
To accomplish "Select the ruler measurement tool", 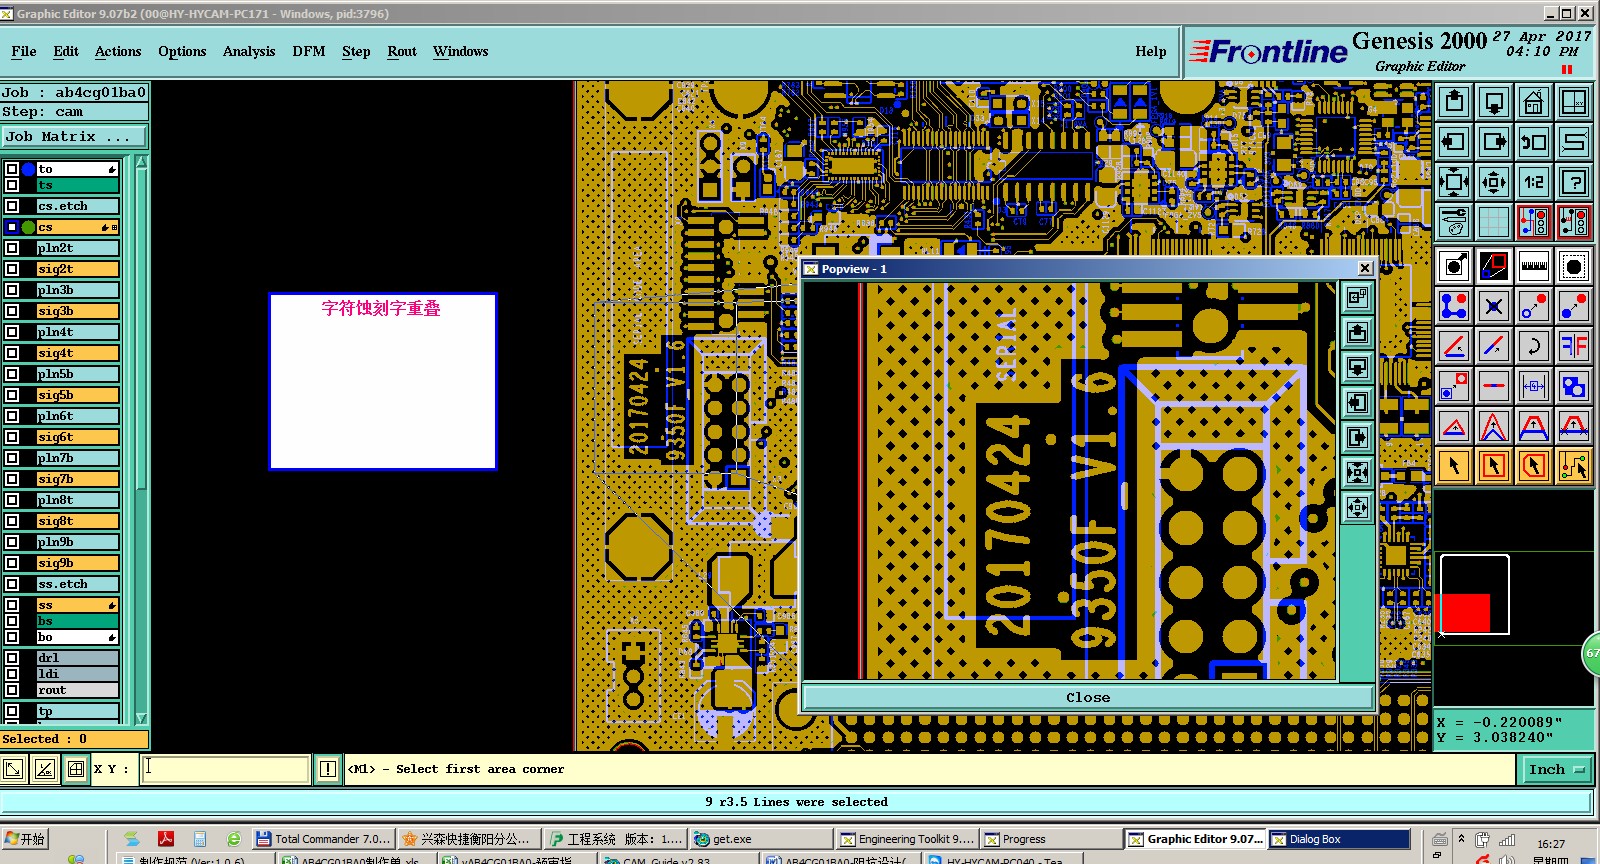I will 1534,266.
